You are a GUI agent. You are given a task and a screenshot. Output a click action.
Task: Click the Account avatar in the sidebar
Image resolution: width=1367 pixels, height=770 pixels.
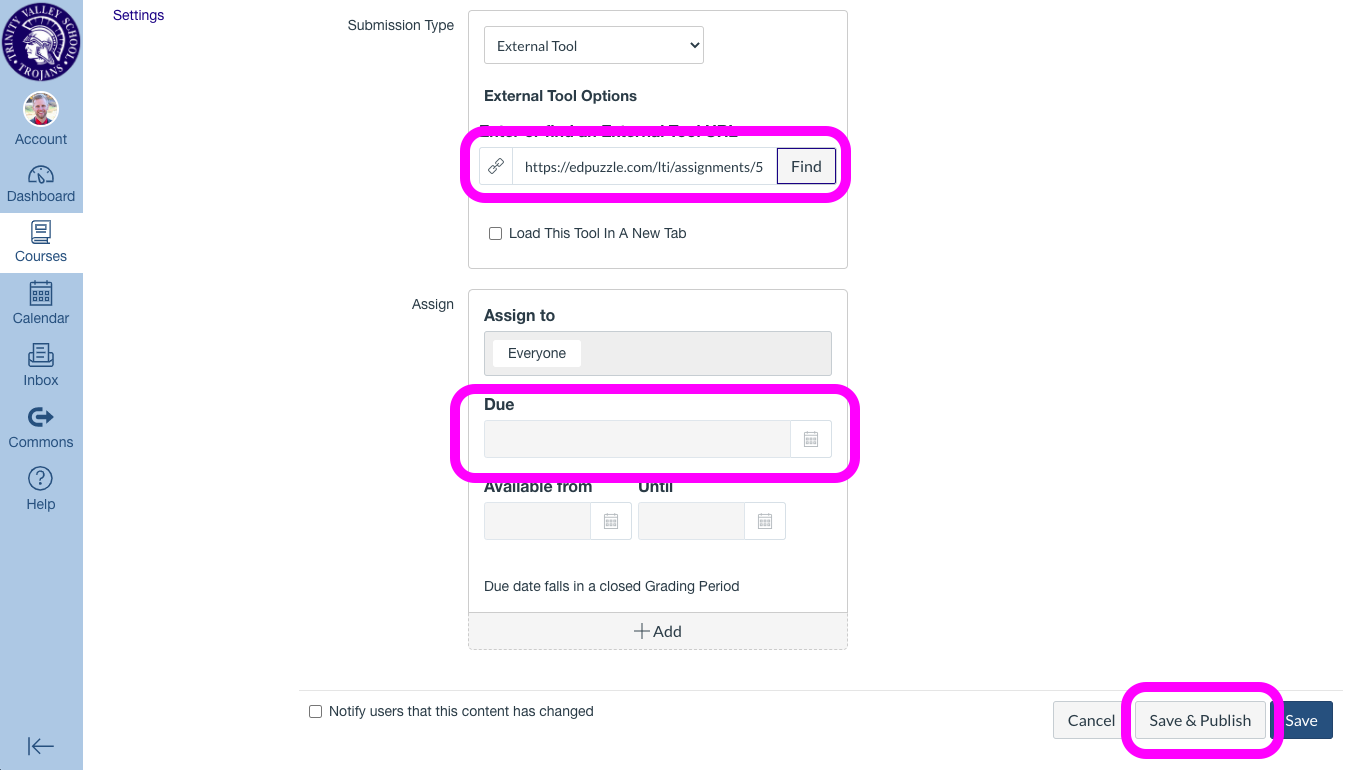pyautogui.click(x=41, y=110)
